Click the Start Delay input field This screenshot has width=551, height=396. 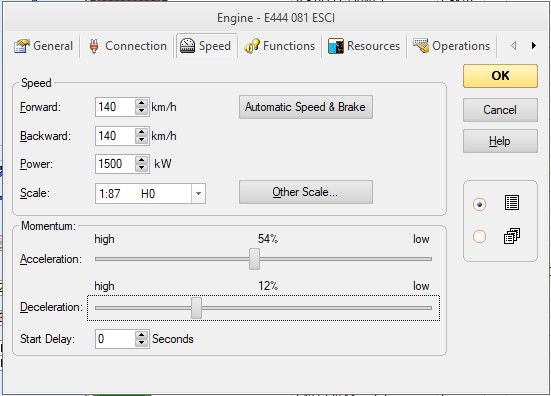click(x=115, y=339)
